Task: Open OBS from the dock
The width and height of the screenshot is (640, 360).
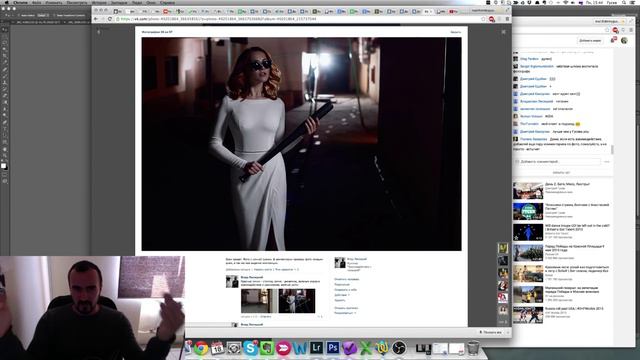Action: (x=399, y=348)
